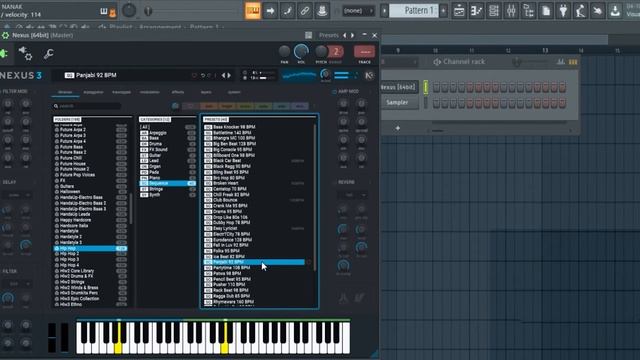This screenshot has height=360, width=640.
Task: Click the chain link toolbar icon
Action: click(x=304, y=11)
